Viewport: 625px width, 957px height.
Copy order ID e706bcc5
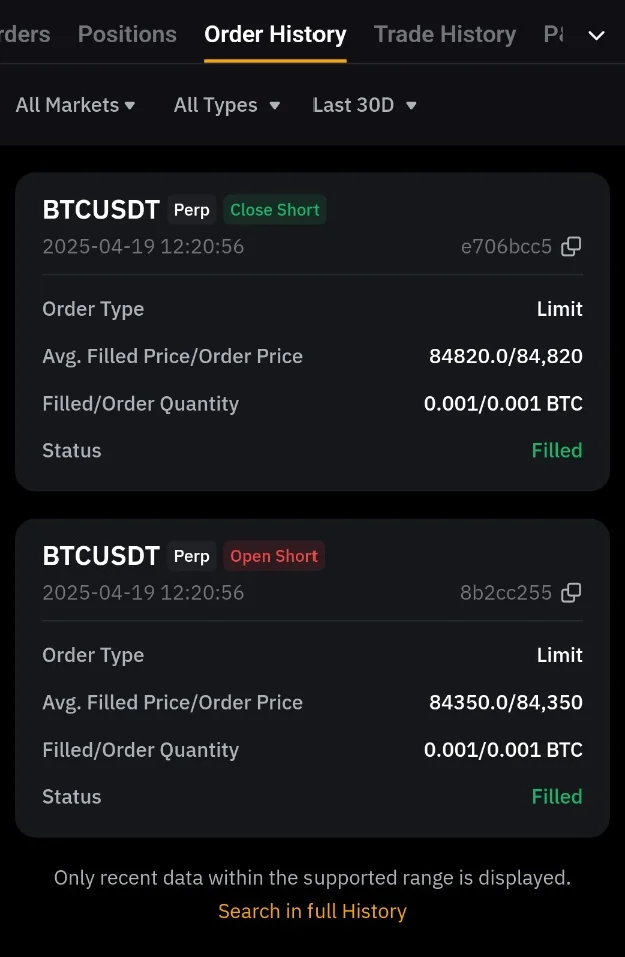click(x=571, y=247)
